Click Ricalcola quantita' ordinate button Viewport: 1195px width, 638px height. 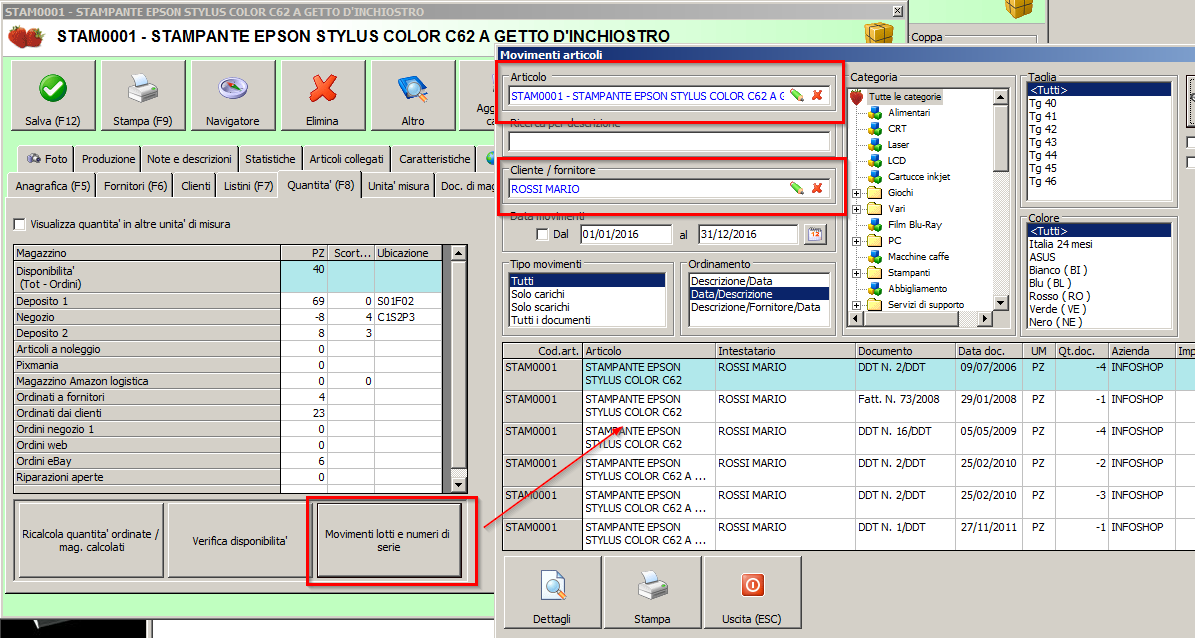[x=91, y=540]
